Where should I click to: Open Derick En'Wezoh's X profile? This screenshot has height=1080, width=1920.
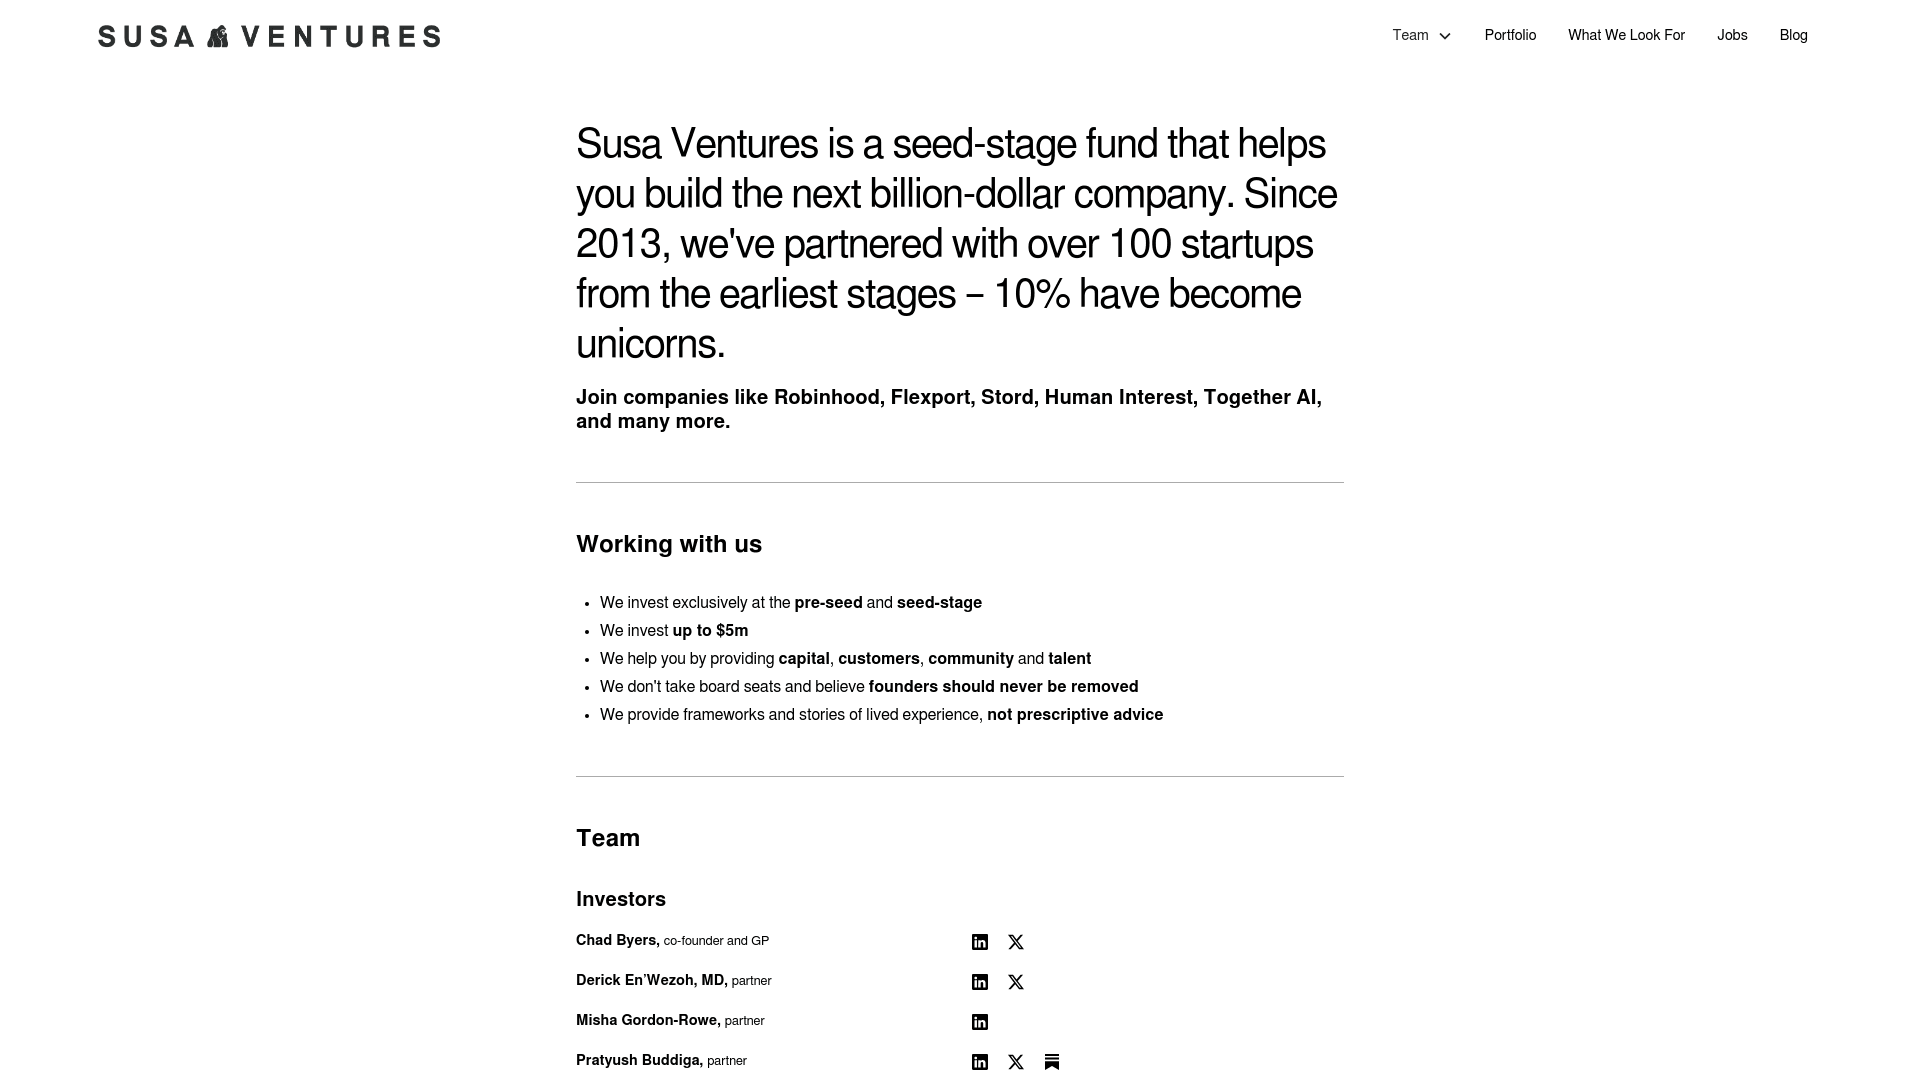tap(1016, 981)
